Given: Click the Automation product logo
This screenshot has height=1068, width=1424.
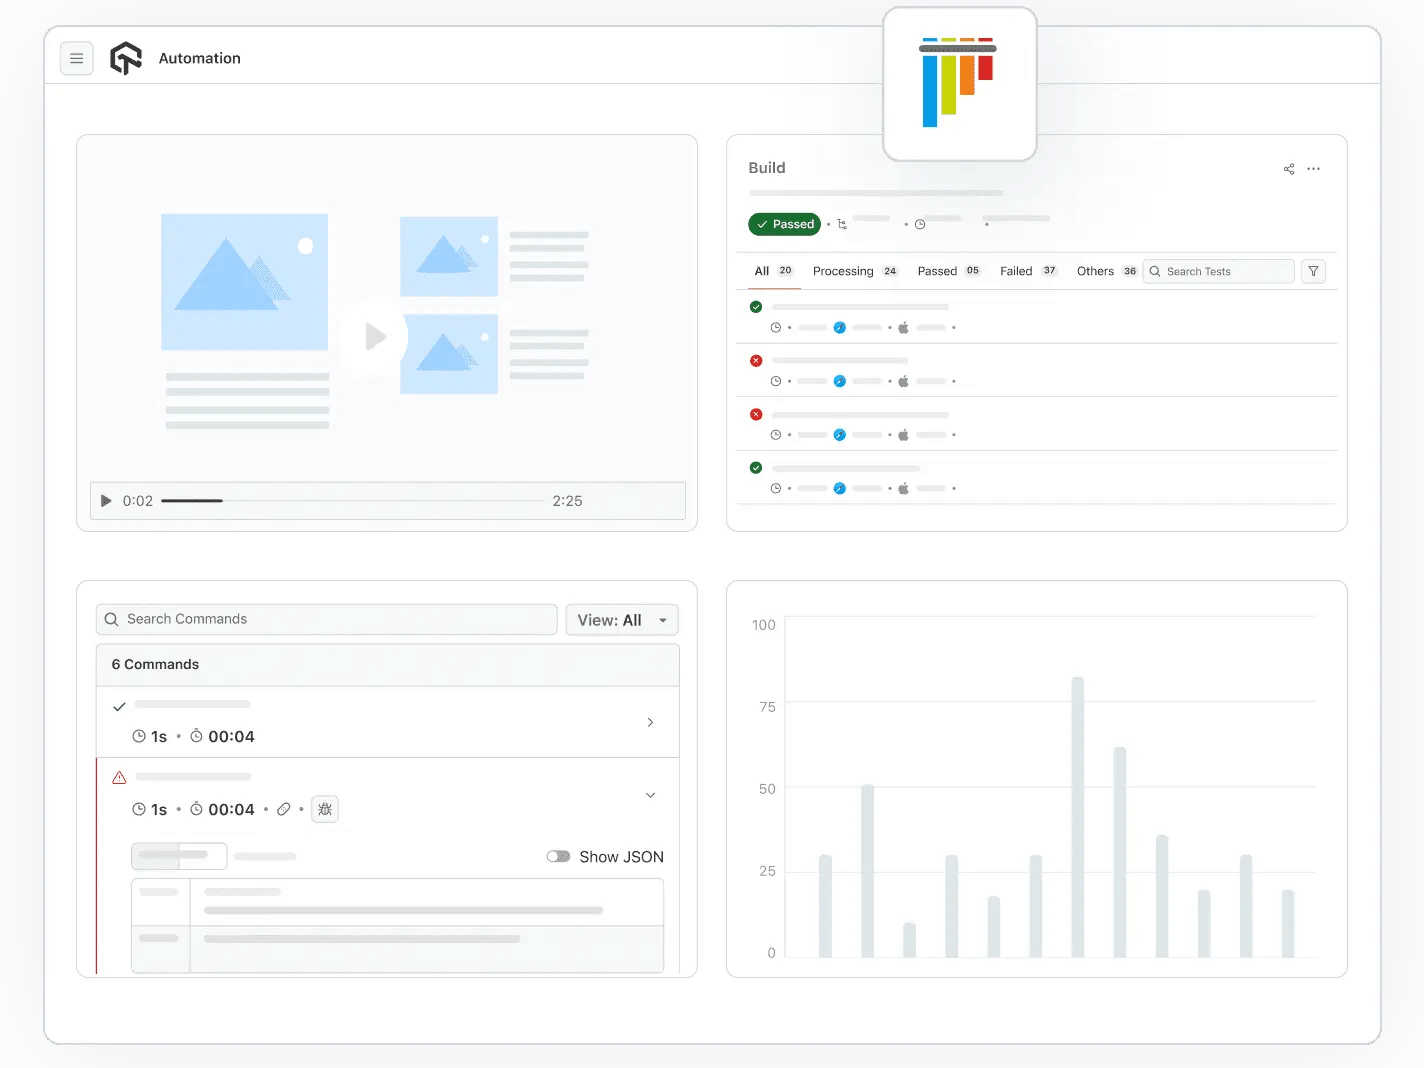Looking at the screenshot, I should [x=126, y=58].
